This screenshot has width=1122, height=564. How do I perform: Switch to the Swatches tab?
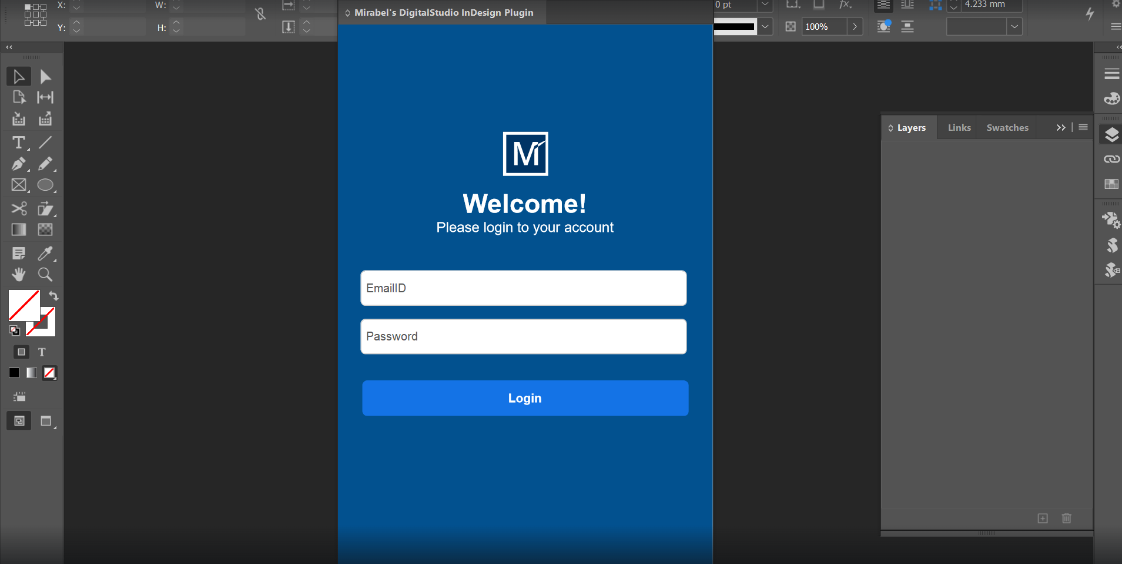[x=1007, y=127]
